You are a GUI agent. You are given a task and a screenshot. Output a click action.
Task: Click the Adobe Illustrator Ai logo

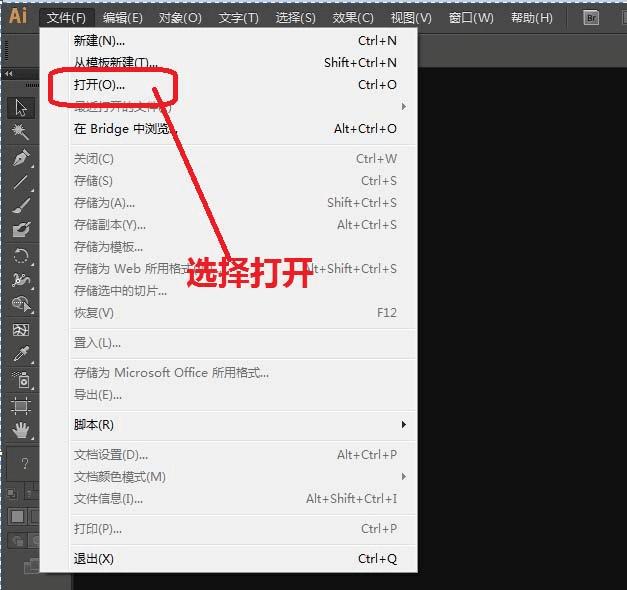18,16
